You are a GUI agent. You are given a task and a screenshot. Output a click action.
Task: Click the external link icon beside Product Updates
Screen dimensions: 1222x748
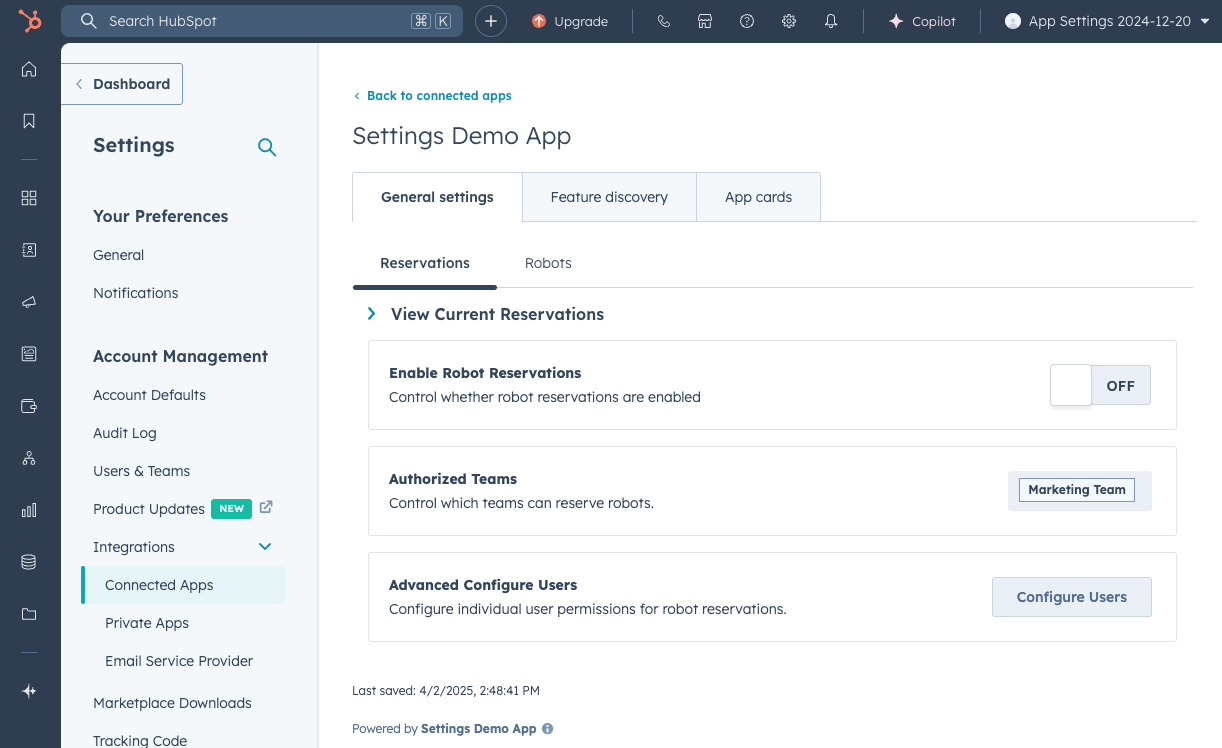point(266,507)
